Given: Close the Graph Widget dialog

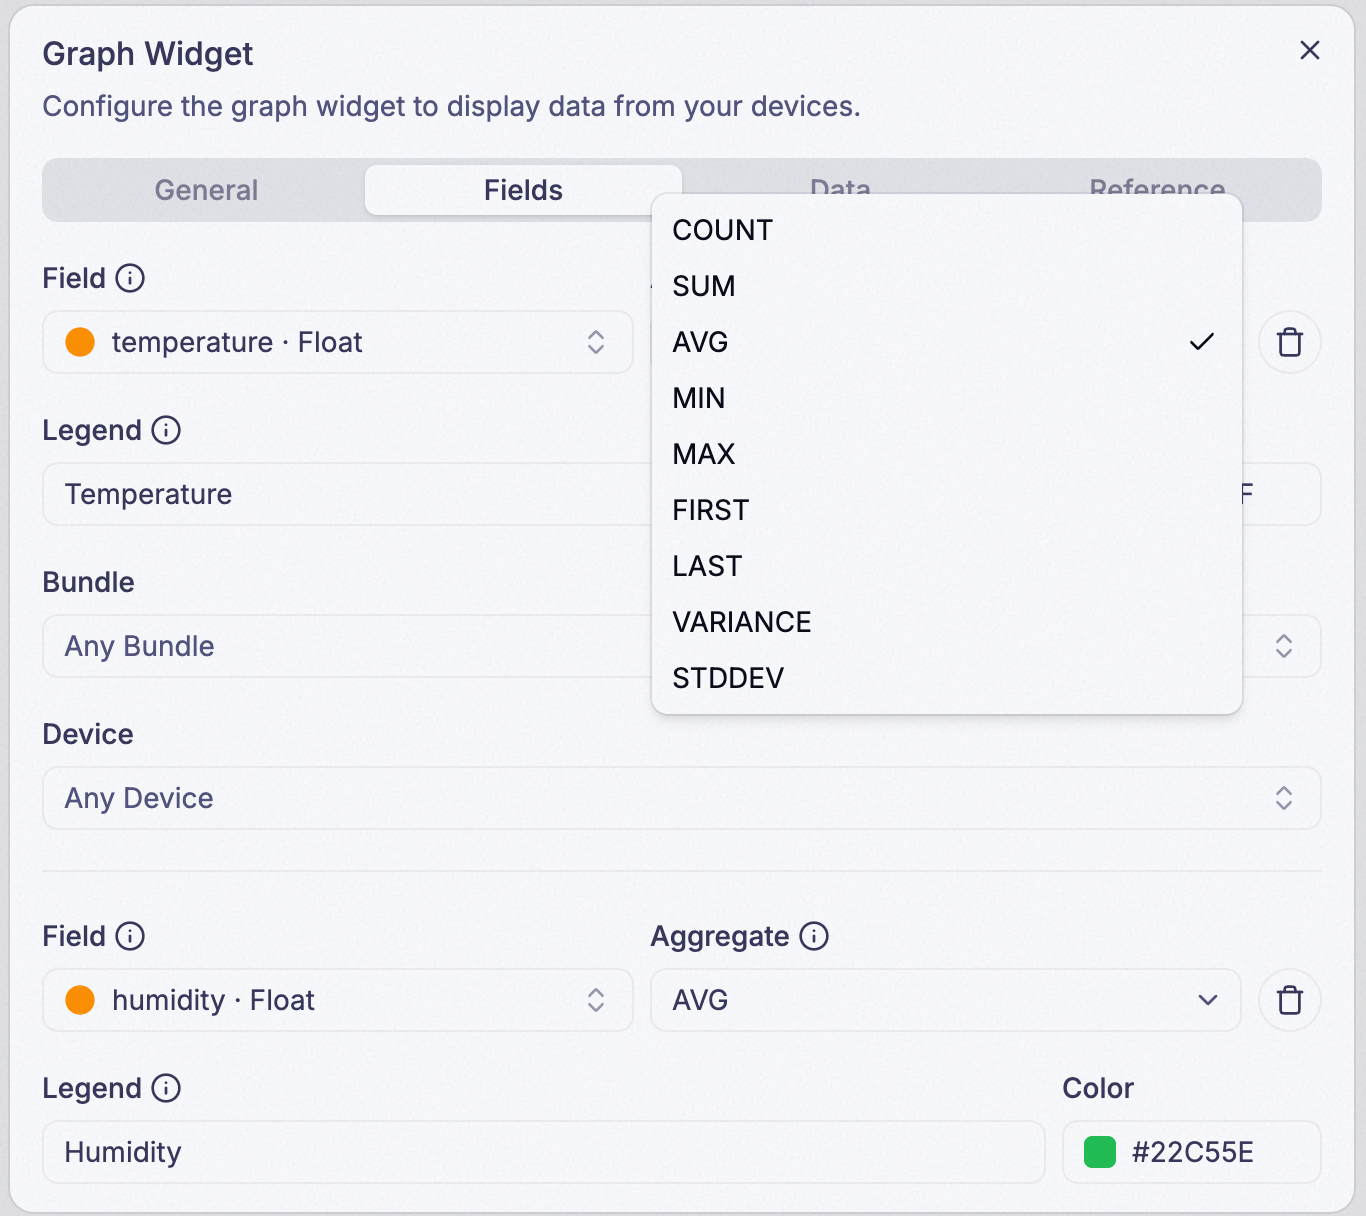Looking at the screenshot, I should click(x=1310, y=50).
